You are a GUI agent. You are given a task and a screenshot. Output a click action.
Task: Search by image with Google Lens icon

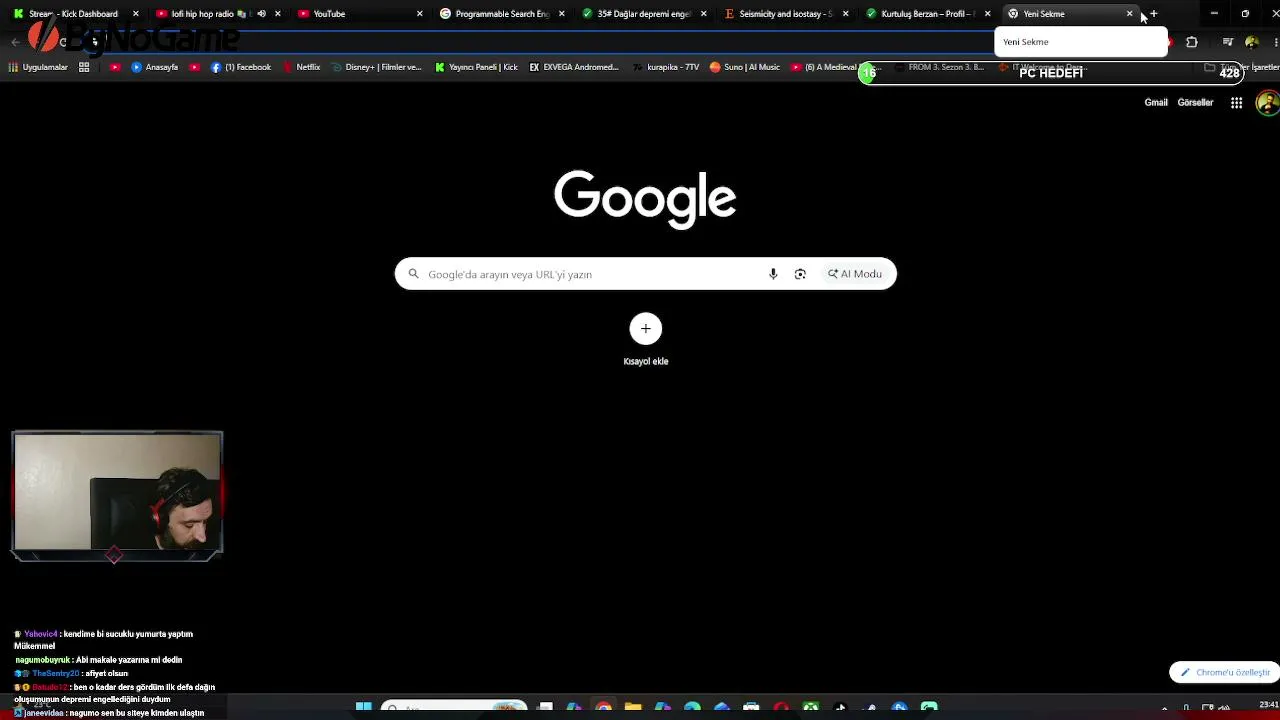(x=800, y=274)
